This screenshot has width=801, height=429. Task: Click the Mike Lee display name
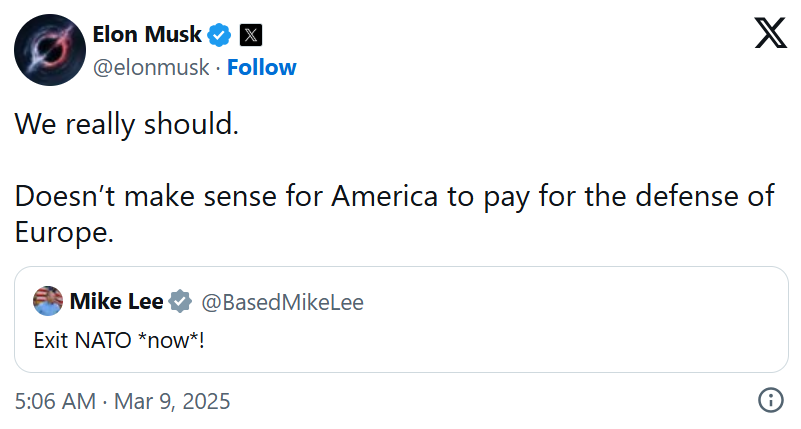116,300
